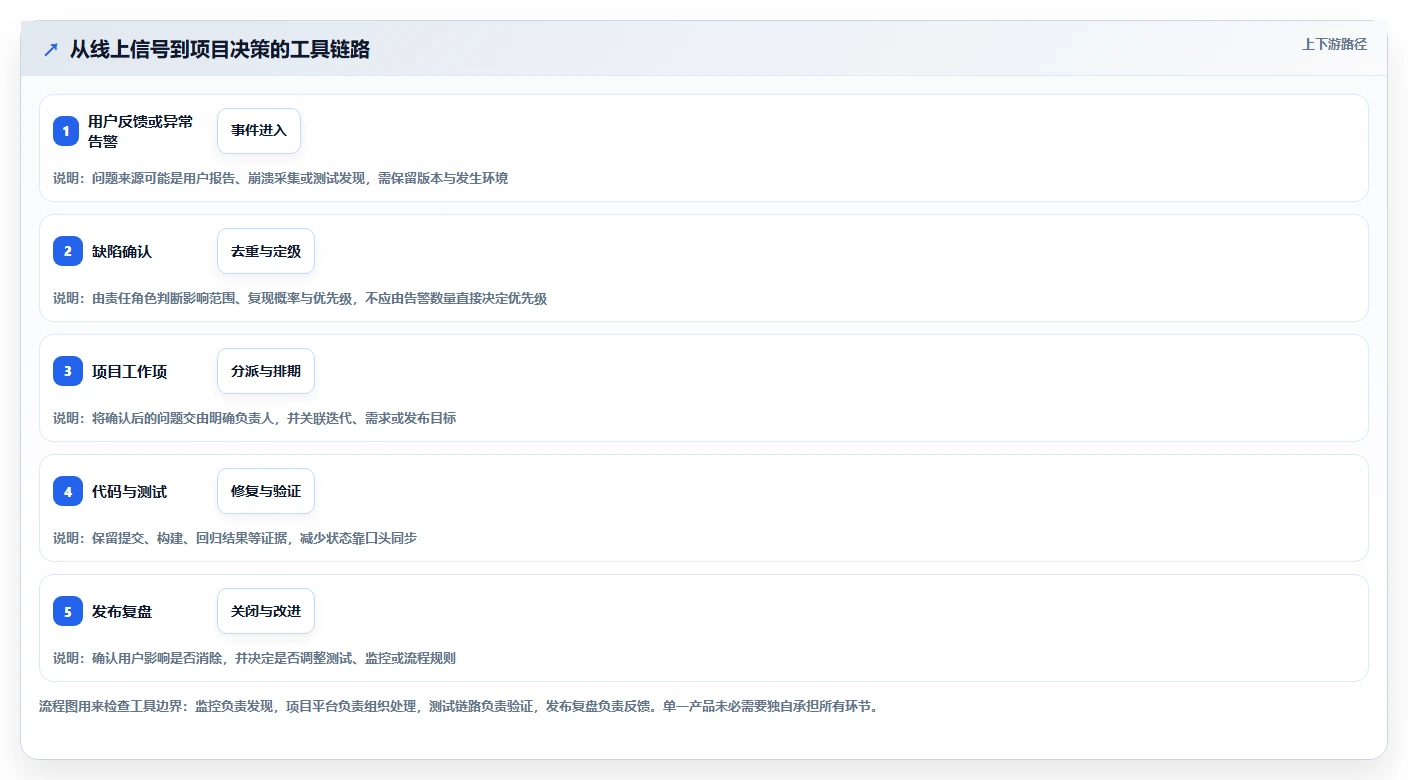Click the 去重与定级 button
Screen dimensions: 1408x780
pyautogui.click(x=266, y=251)
